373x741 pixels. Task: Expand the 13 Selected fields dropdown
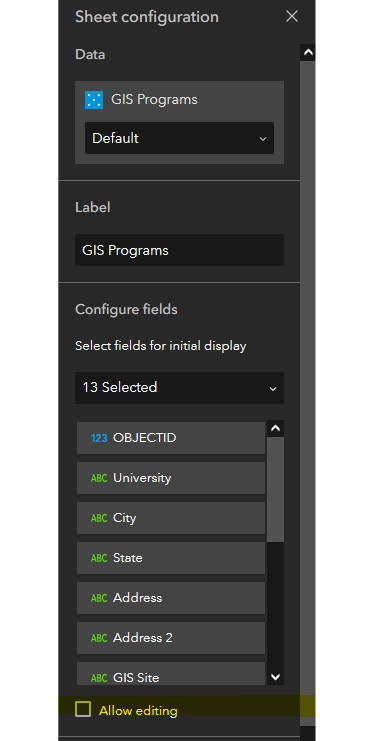(x=179, y=388)
